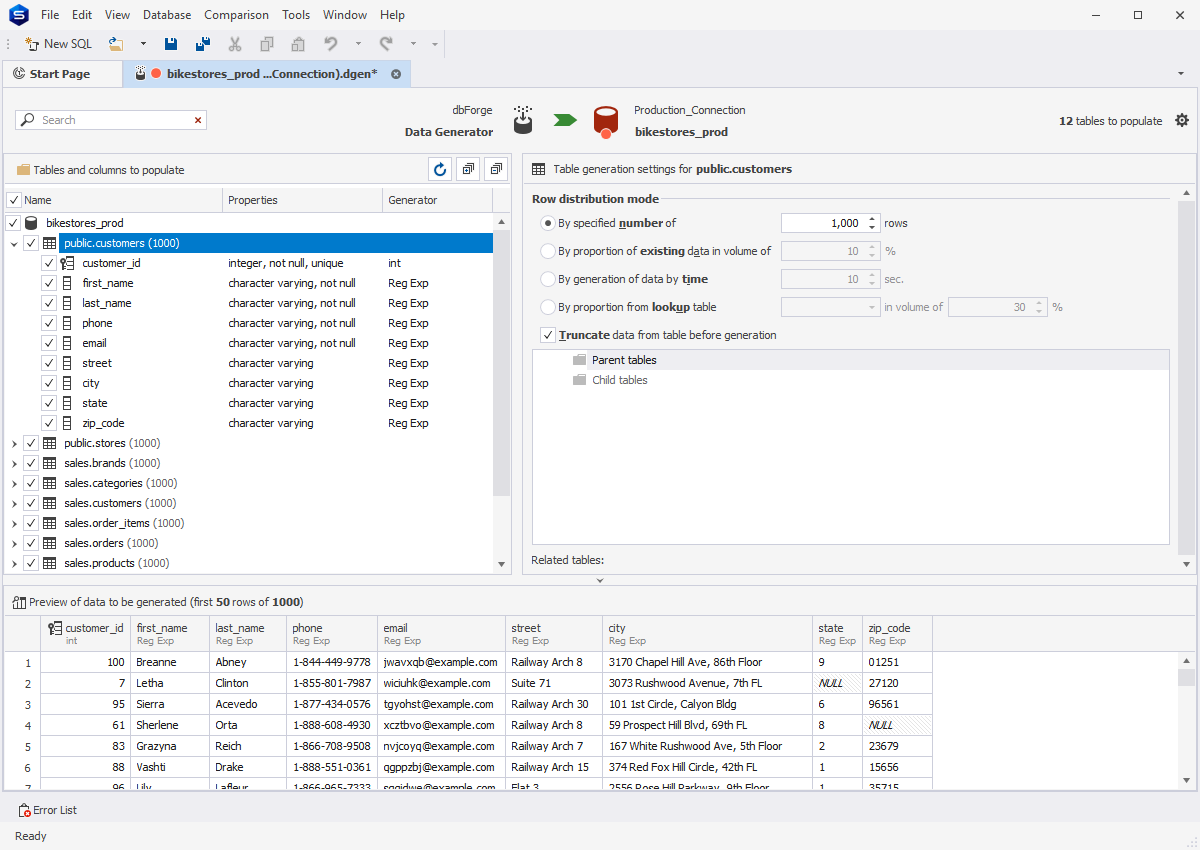The width and height of the screenshot is (1200, 850).
Task: Click the Search input field
Action: point(110,120)
